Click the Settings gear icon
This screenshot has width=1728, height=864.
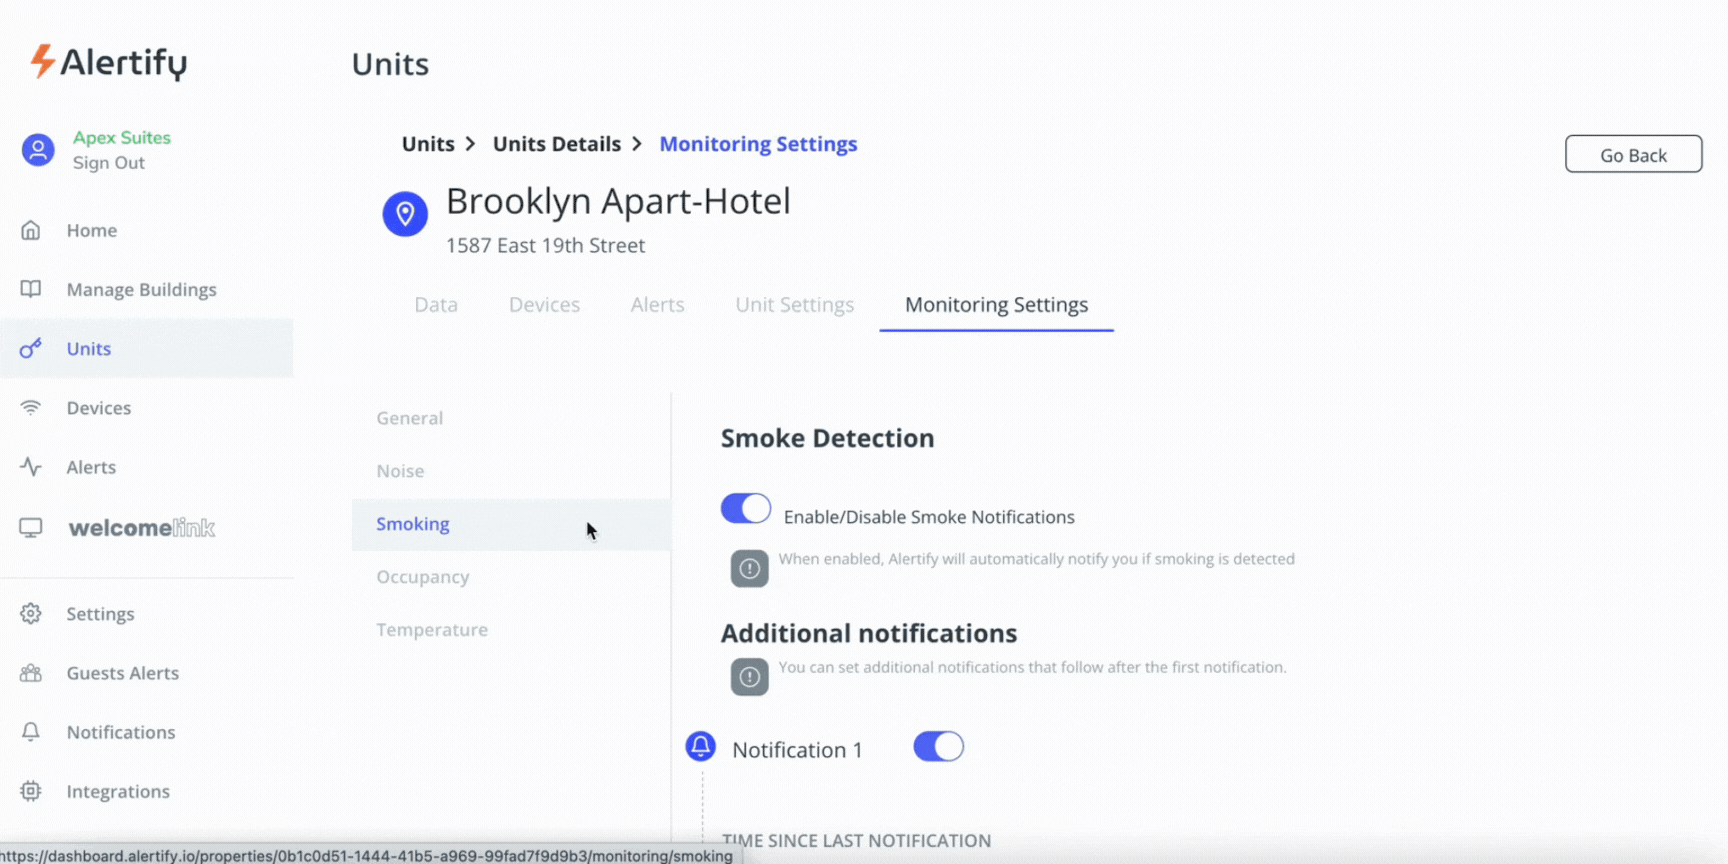pos(31,614)
